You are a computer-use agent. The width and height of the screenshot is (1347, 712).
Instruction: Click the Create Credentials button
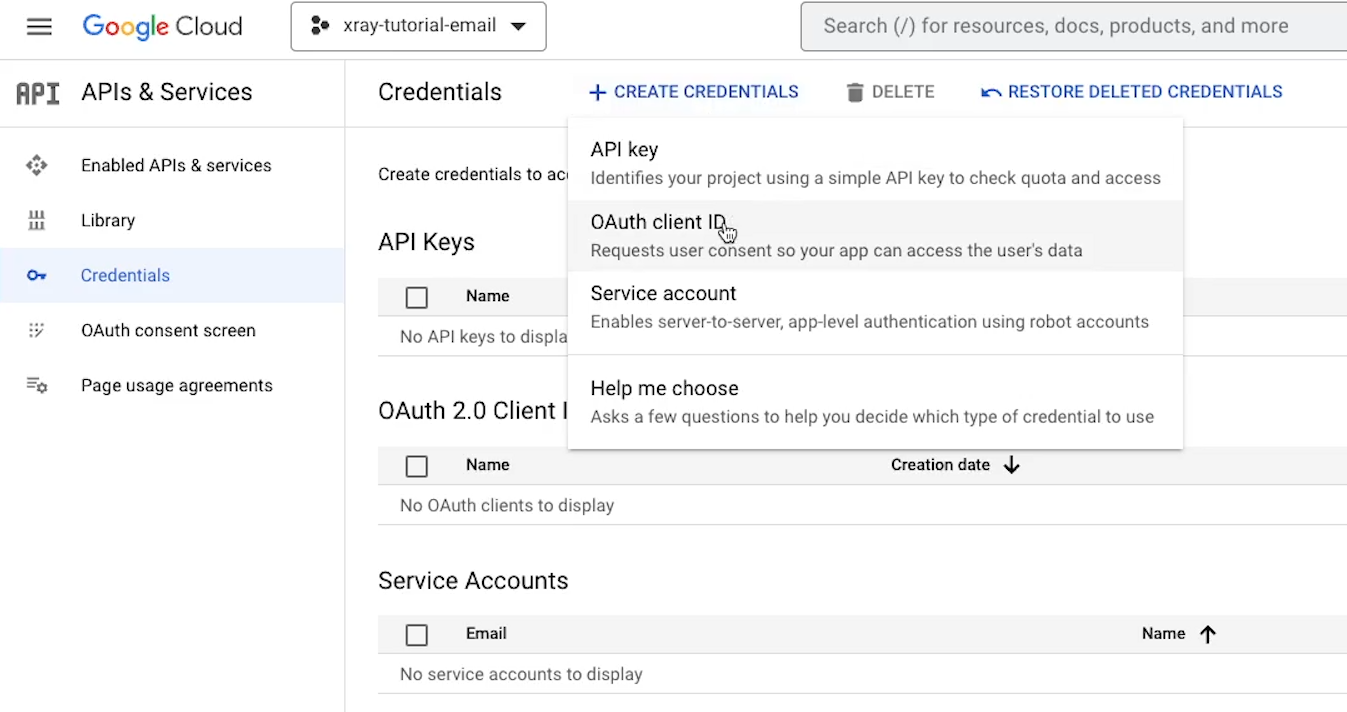(693, 92)
